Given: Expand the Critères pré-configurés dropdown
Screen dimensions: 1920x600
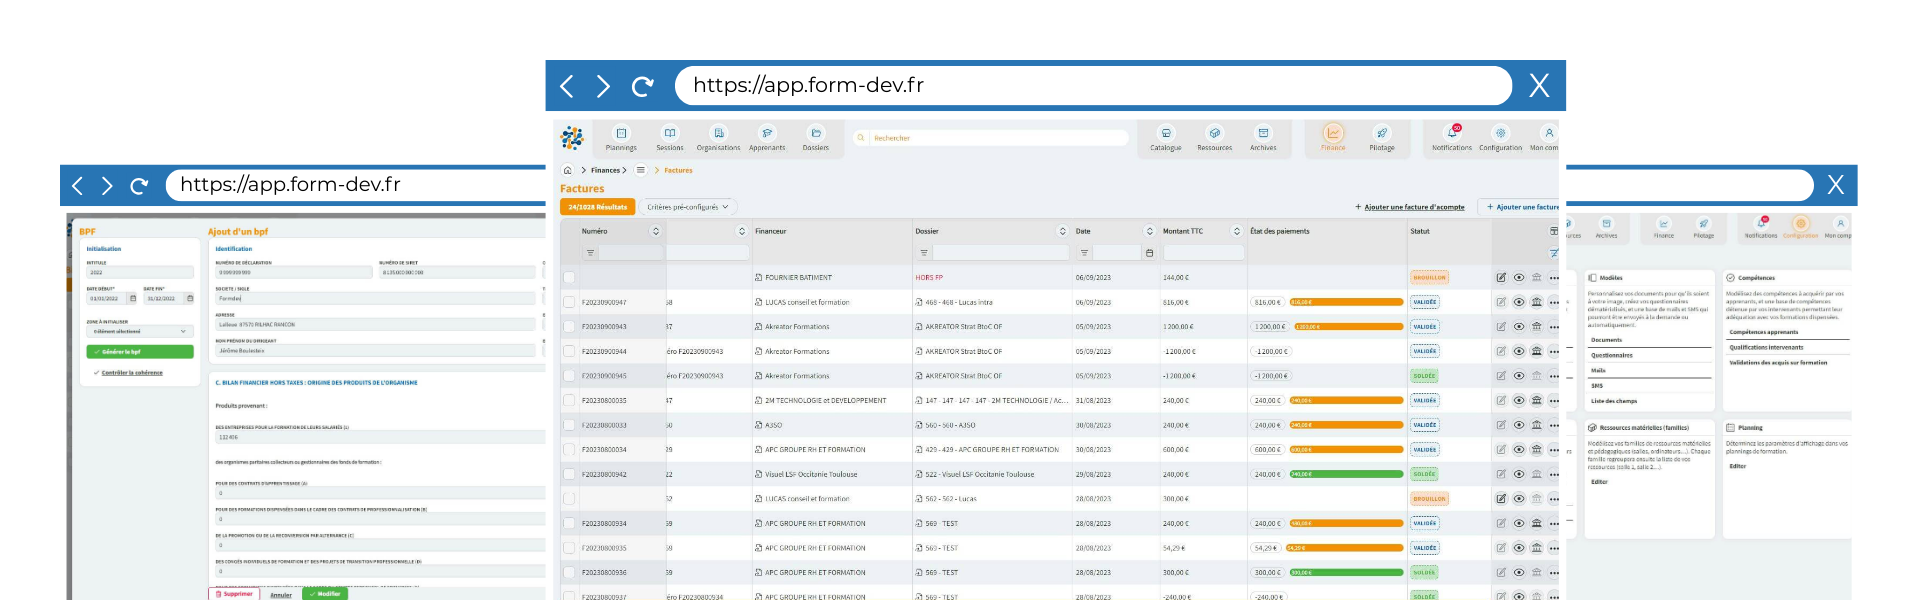Looking at the screenshot, I should pyautogui.click(x=688, y=207).
